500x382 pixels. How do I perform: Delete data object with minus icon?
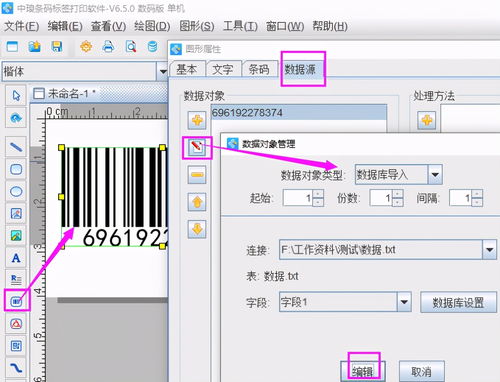[x=197, y=175]
